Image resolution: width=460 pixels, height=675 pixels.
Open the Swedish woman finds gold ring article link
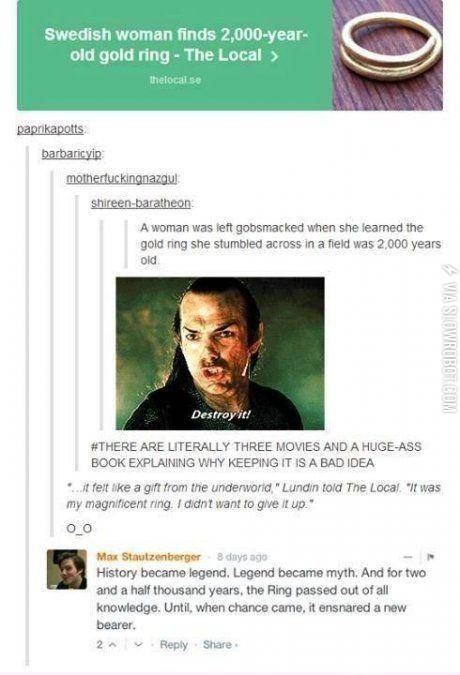[175, 44]
